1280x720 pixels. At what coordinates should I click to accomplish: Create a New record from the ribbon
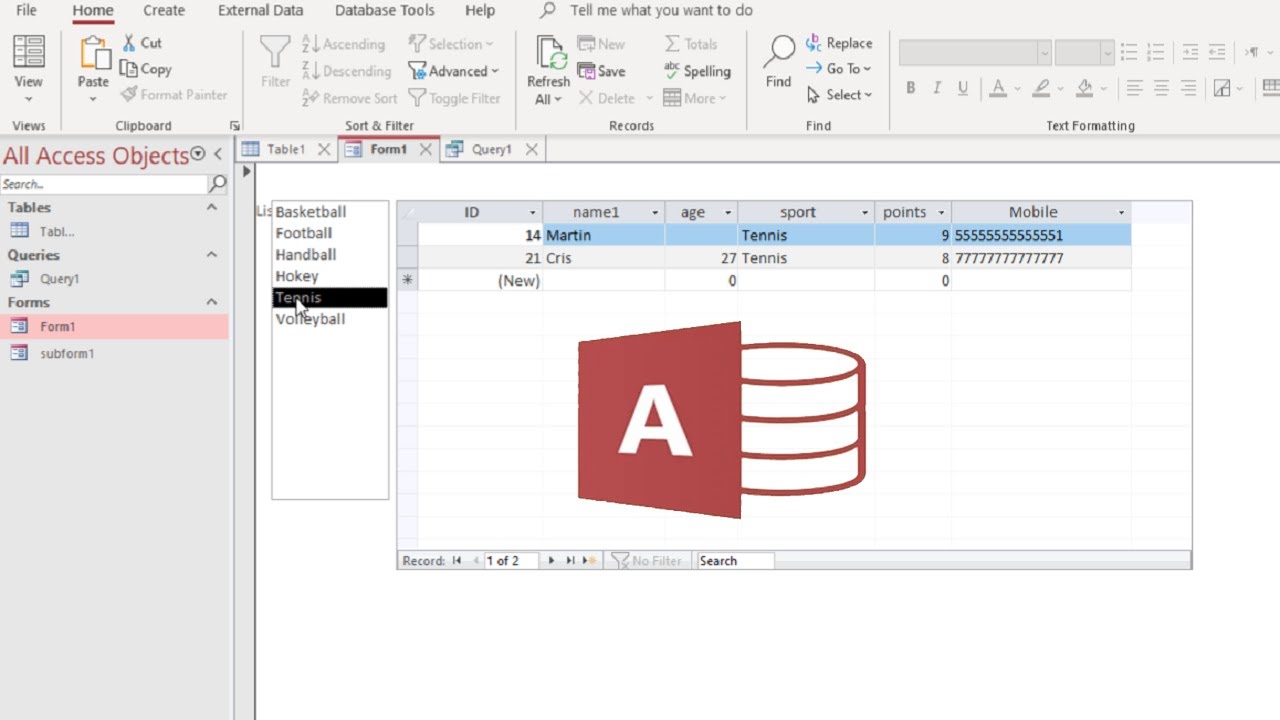coord(601,44)
